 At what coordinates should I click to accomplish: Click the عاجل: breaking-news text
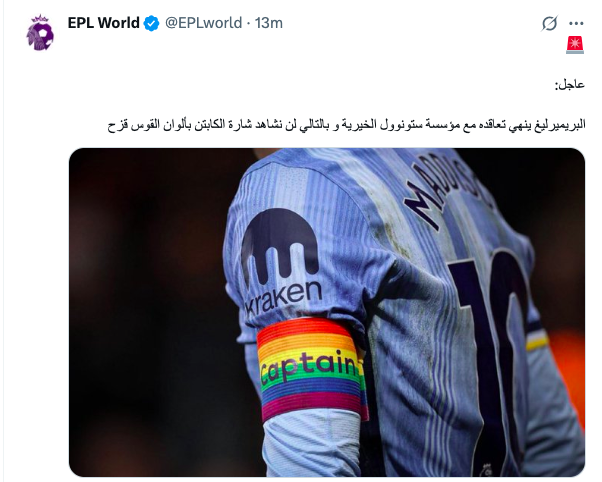coord(569,84)
